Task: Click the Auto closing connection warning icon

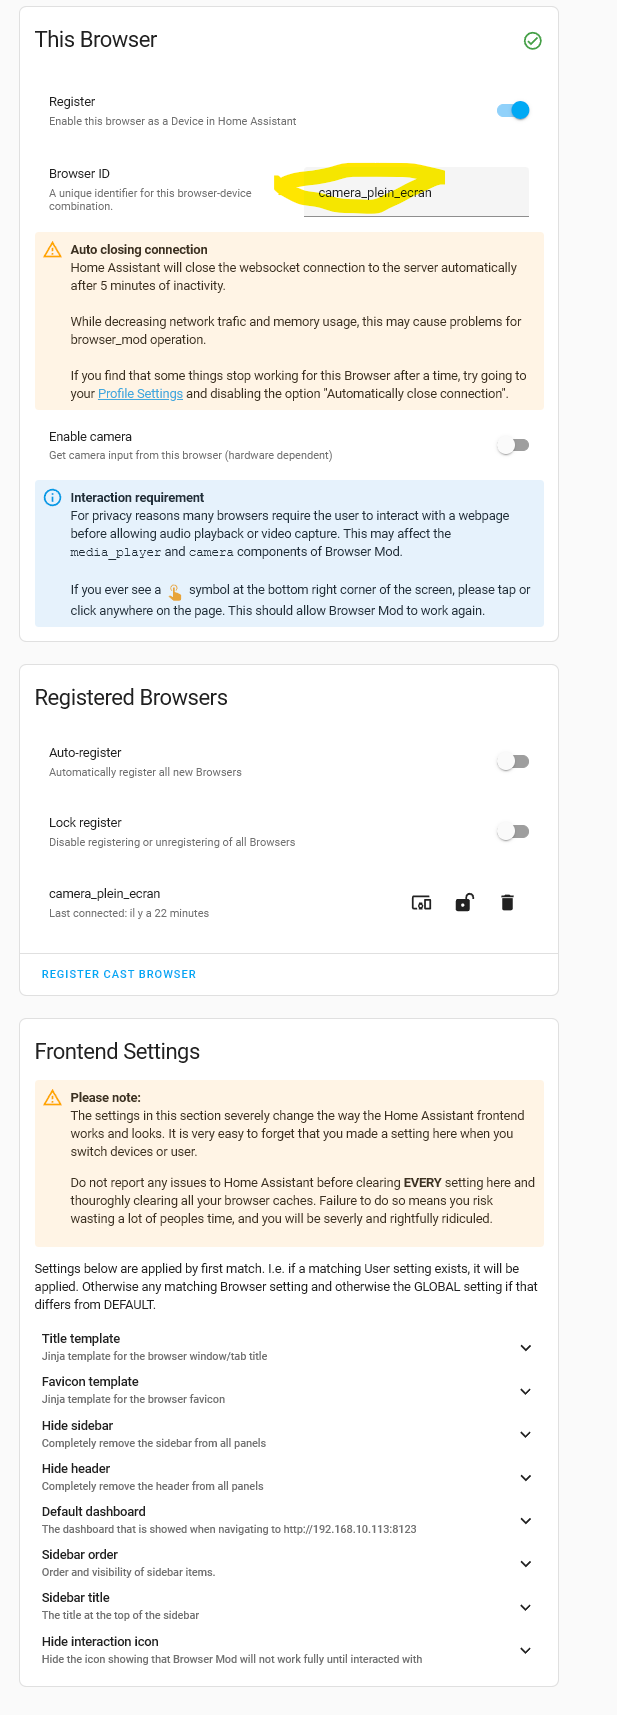Action: [53, 250]
